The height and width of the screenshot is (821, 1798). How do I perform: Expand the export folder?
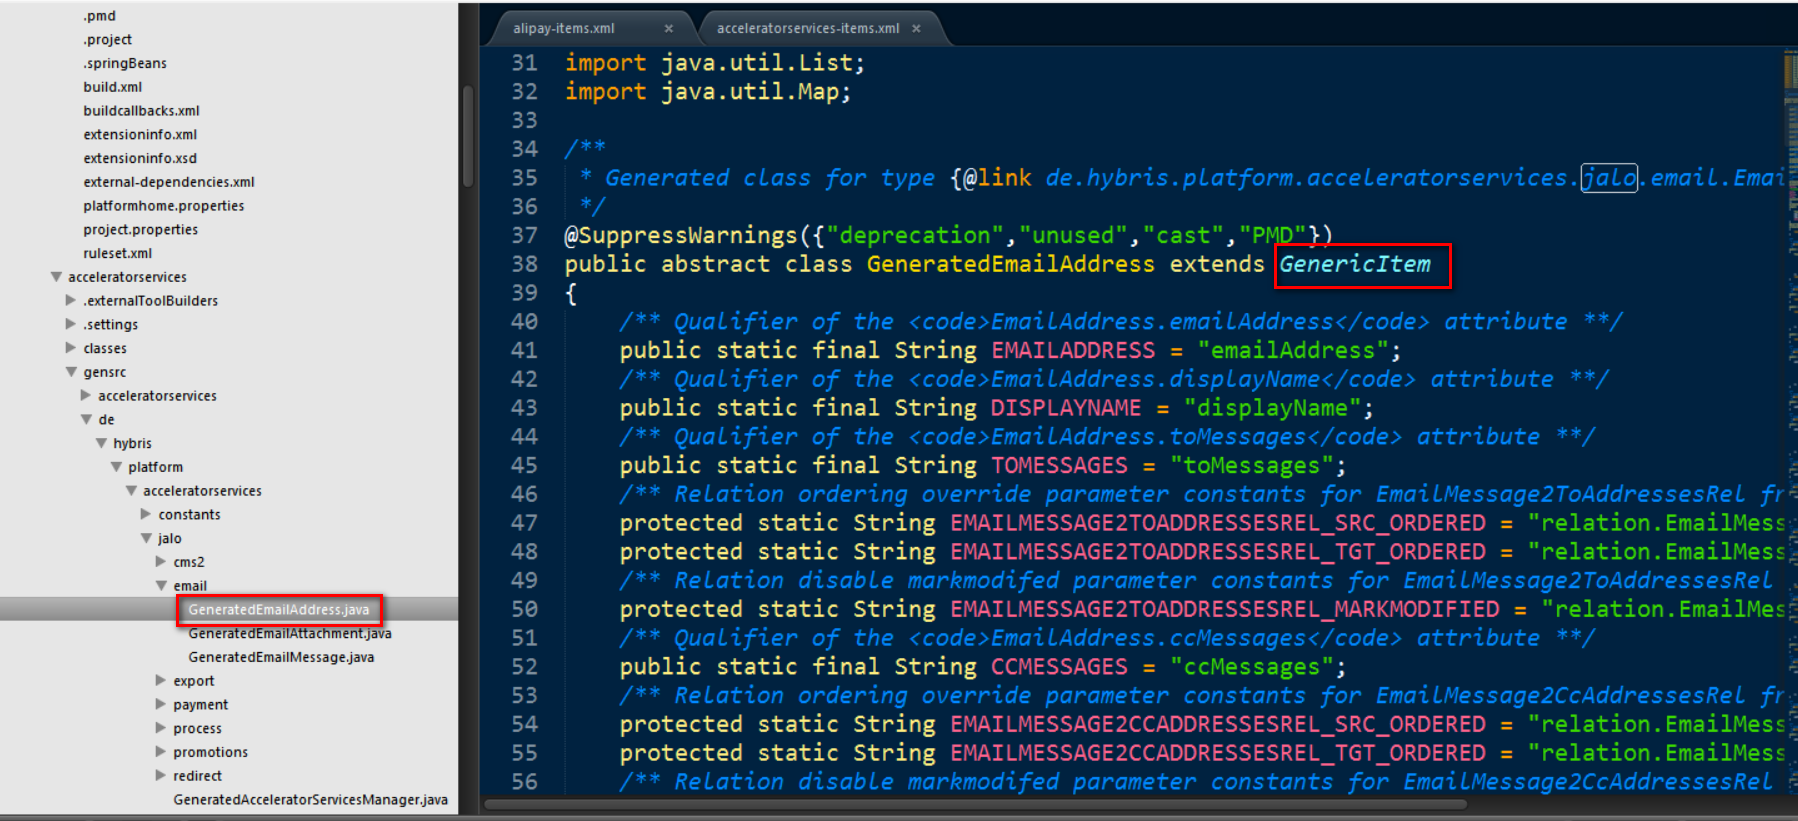tap(161, 680)
